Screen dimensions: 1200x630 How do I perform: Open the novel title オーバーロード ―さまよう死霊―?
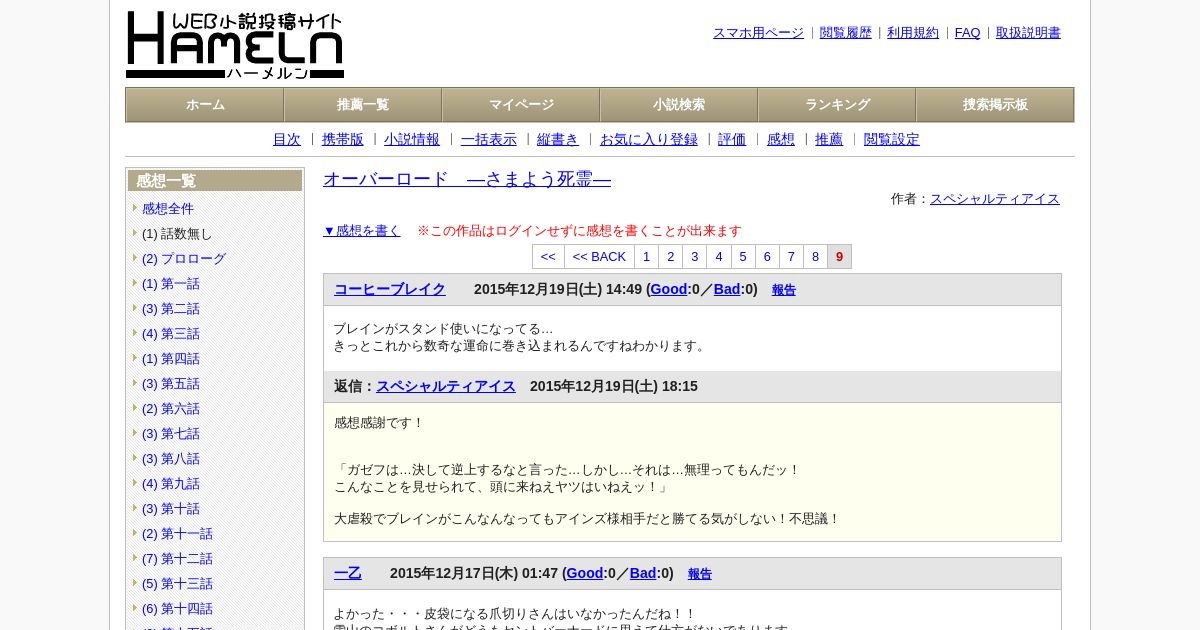pos(467,179)
